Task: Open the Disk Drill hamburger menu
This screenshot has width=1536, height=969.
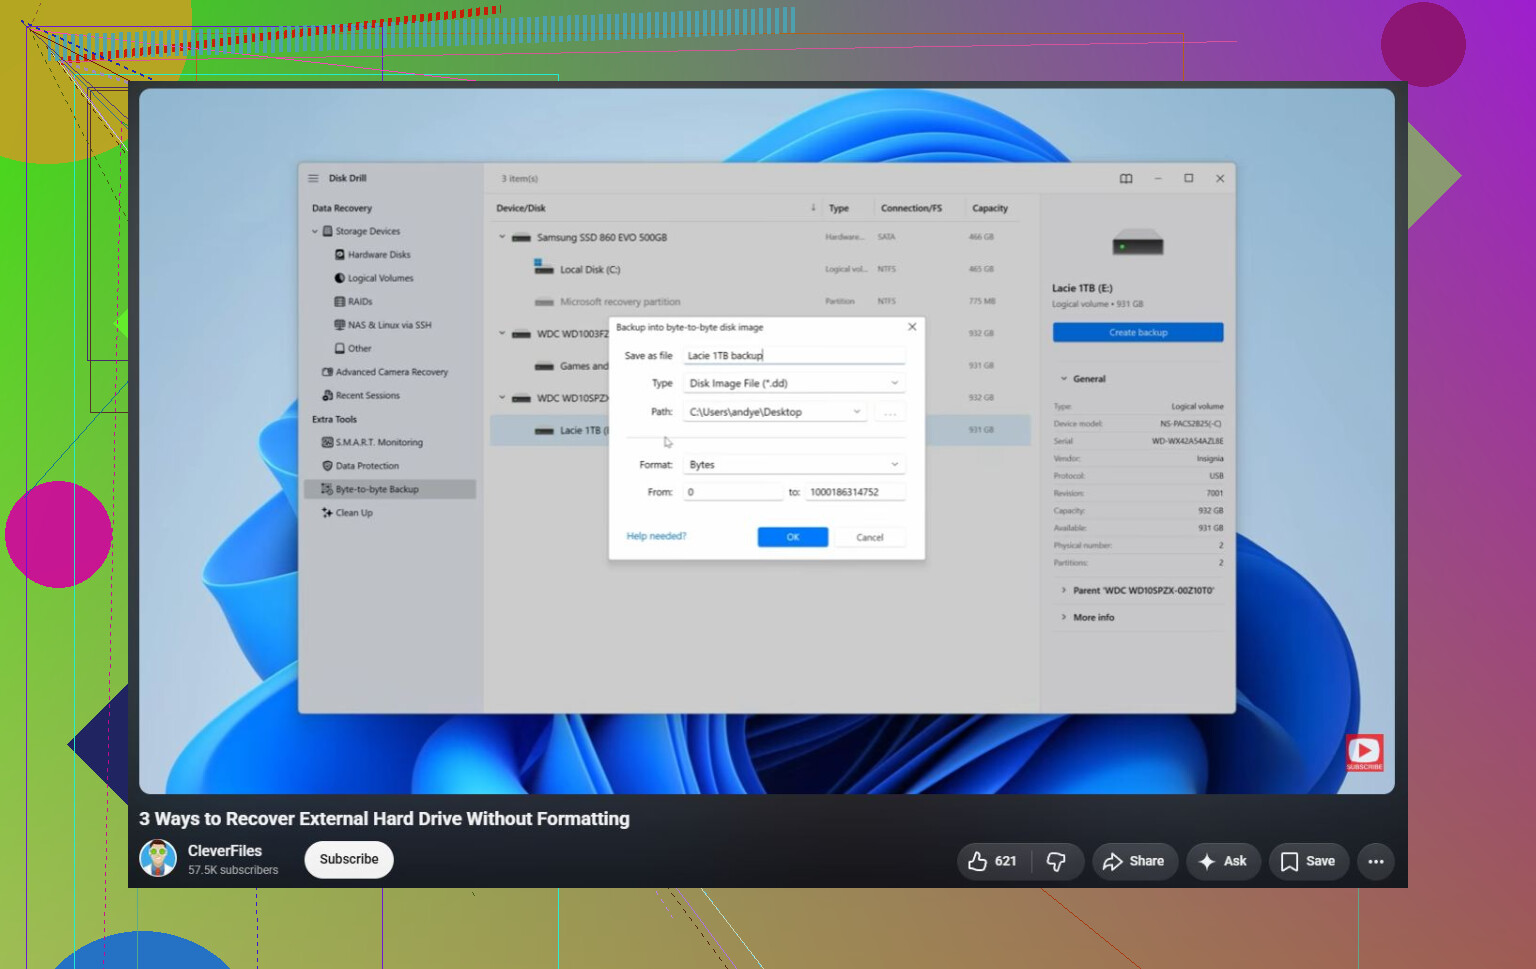Action: coord(313,178)
